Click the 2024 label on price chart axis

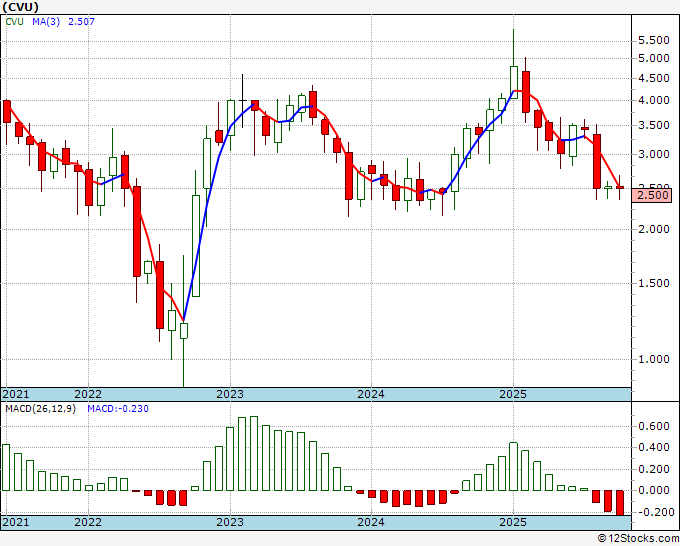371,394
